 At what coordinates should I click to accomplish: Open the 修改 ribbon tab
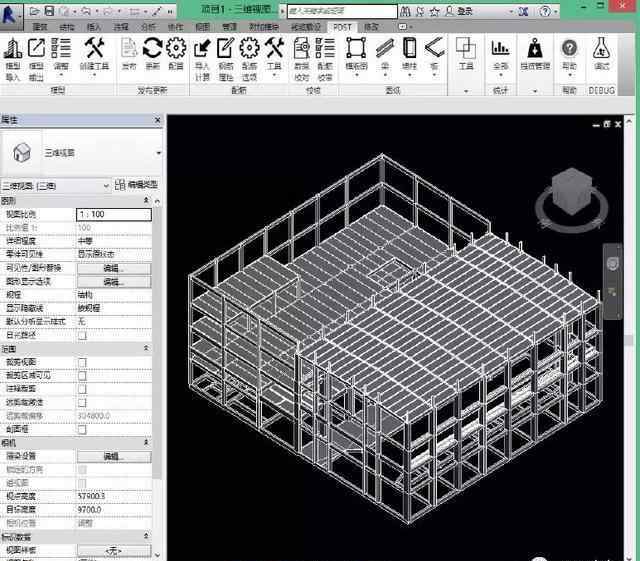[x=371, y=27]
